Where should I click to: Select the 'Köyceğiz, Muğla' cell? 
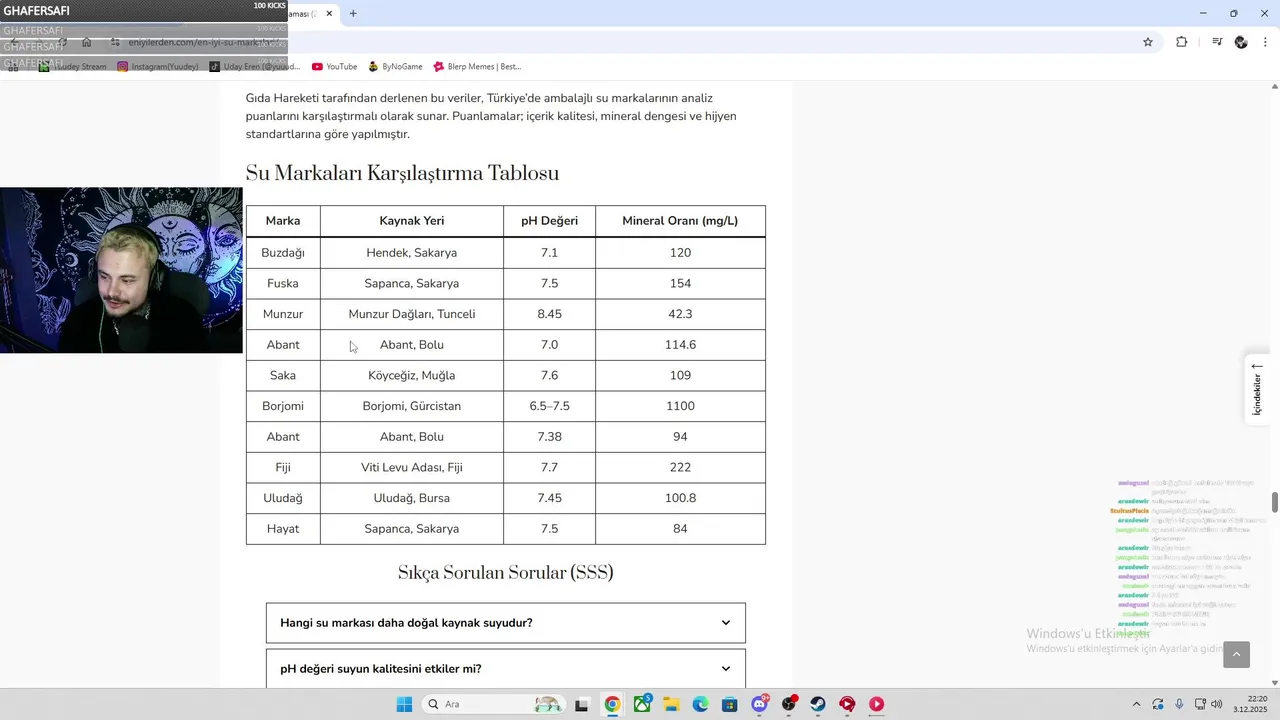click(x=412, y=376)
